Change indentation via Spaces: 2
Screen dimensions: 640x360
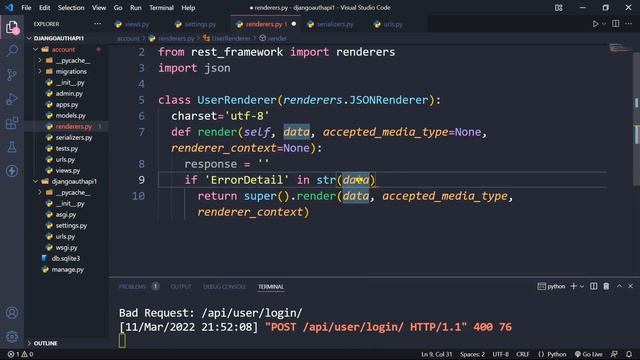point(472,354)
